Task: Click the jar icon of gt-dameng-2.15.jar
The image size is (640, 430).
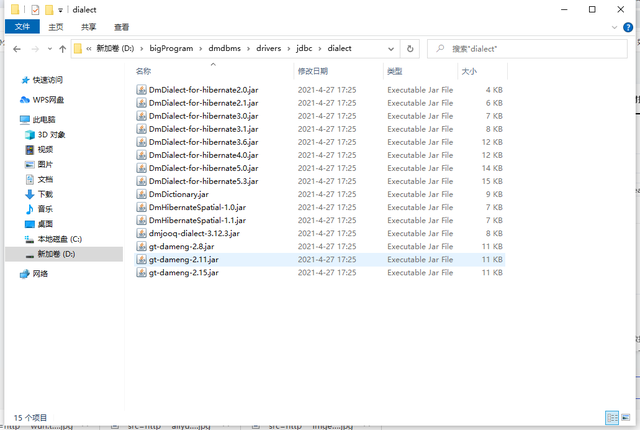Action: (x=141, y=273)
